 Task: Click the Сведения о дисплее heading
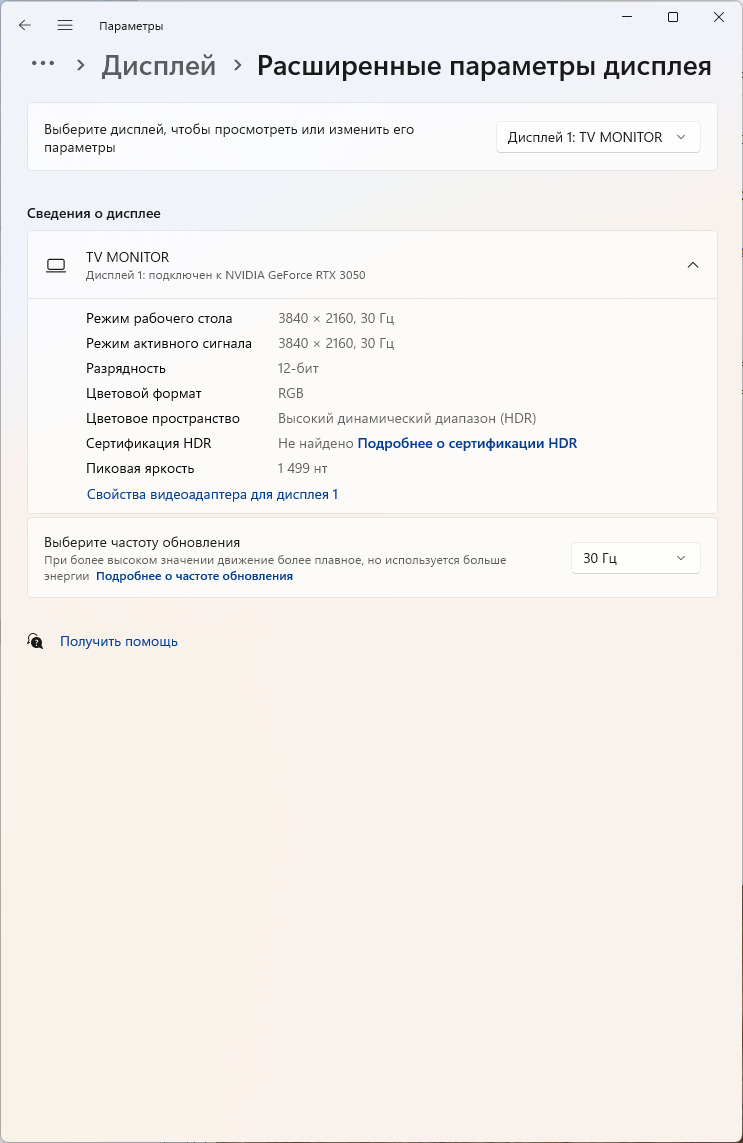94,213
